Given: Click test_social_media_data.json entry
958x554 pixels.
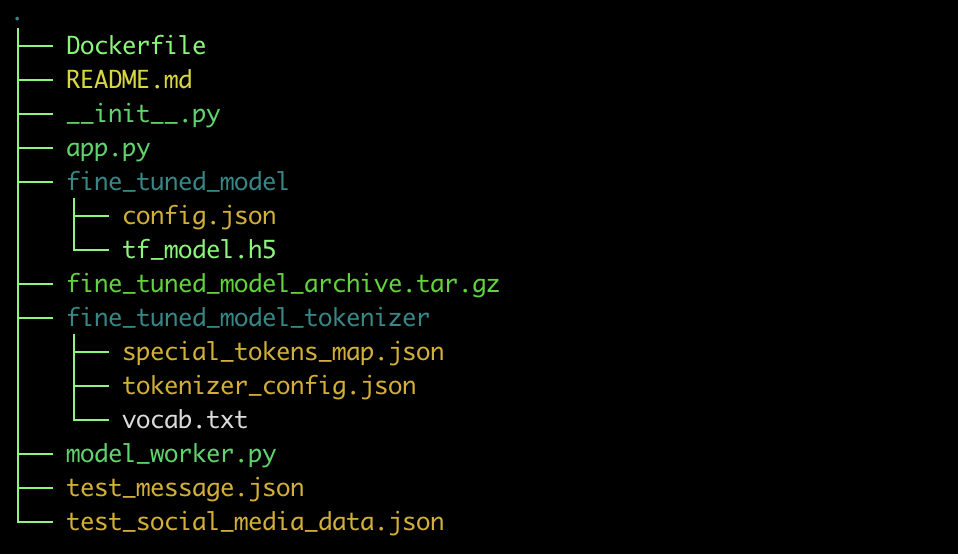Looking at the screenshot, I should (255, 522).
